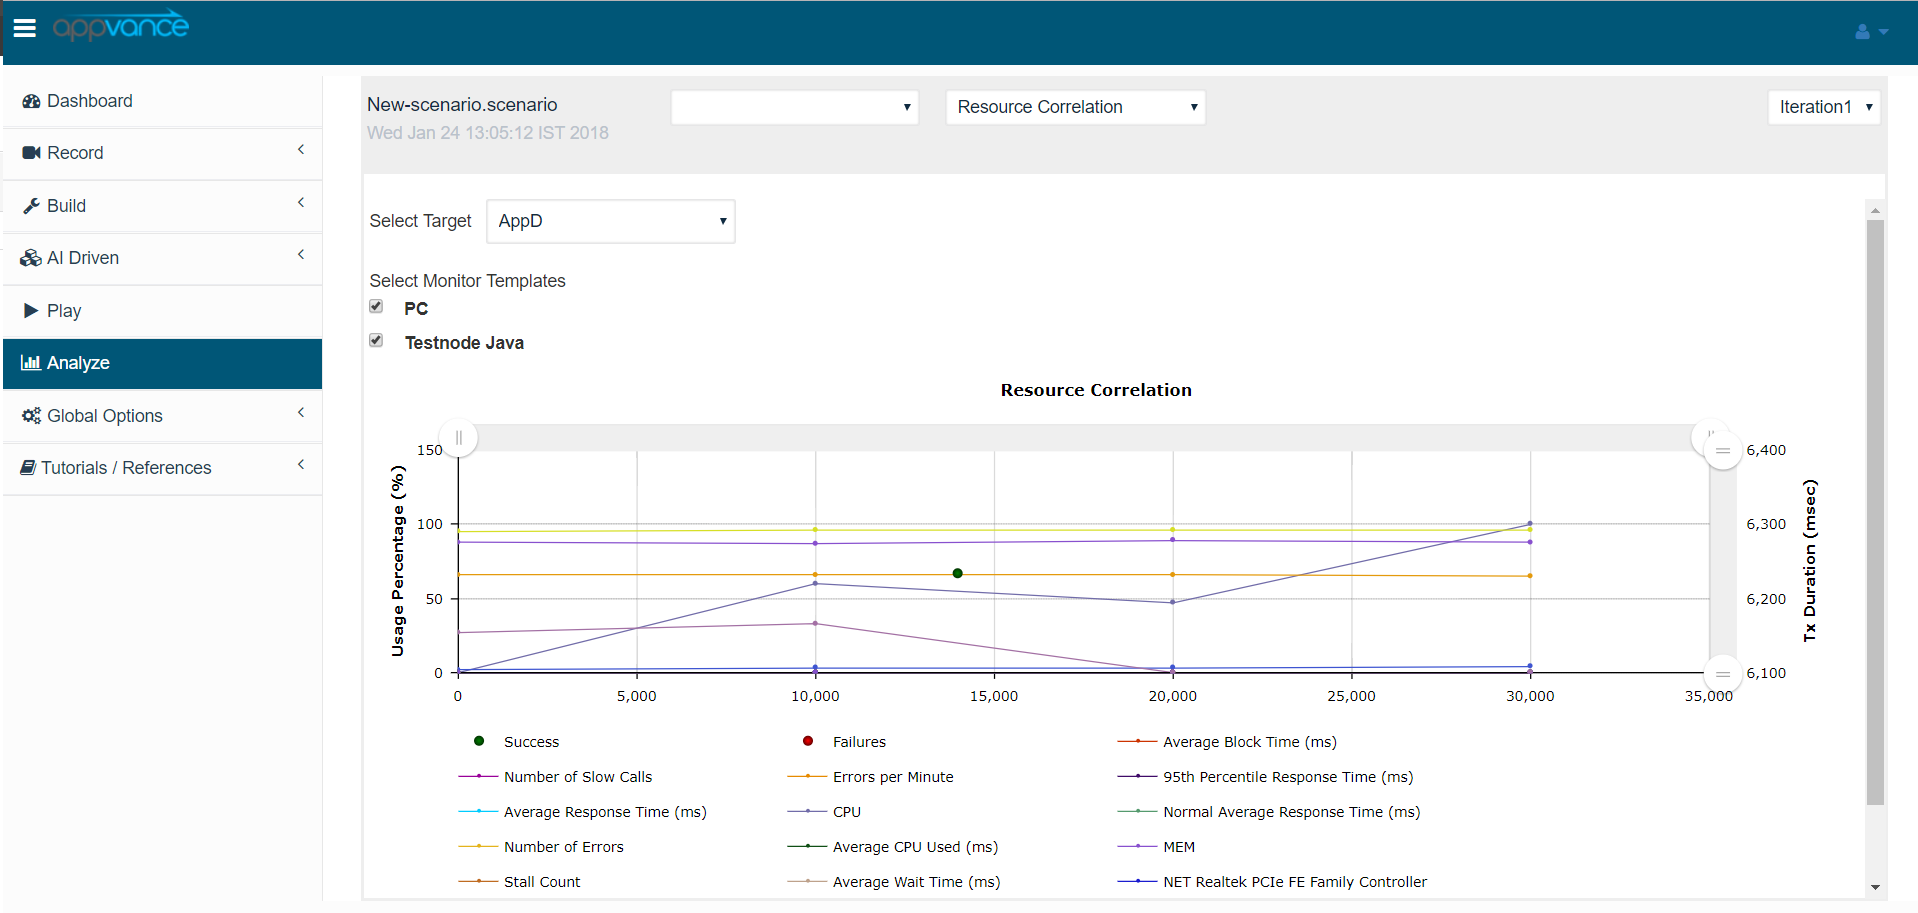Click the AI Driven cubes icon

point(31,258)
